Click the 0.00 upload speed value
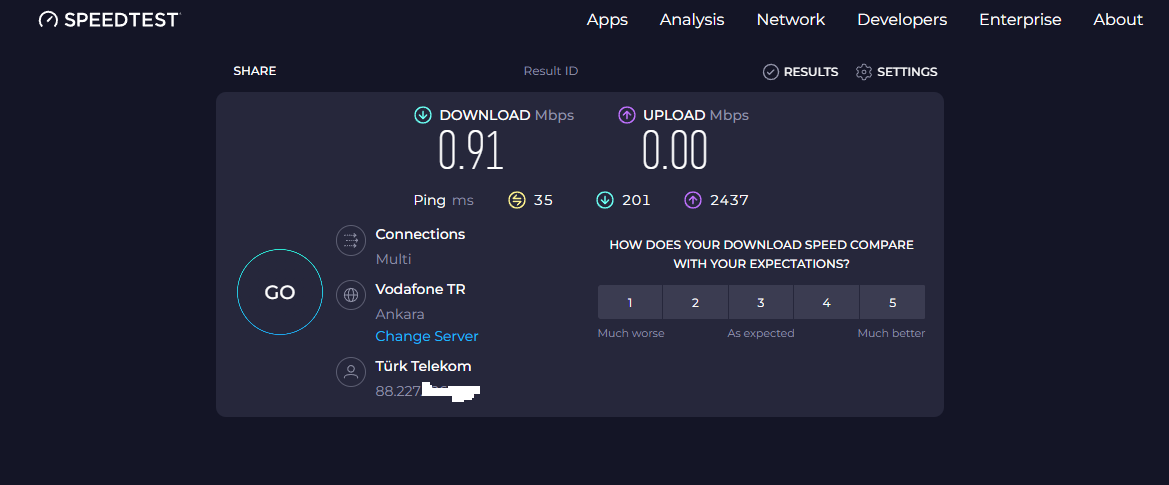Screen dimensions: 1169x485 click(x=675, y=150)
